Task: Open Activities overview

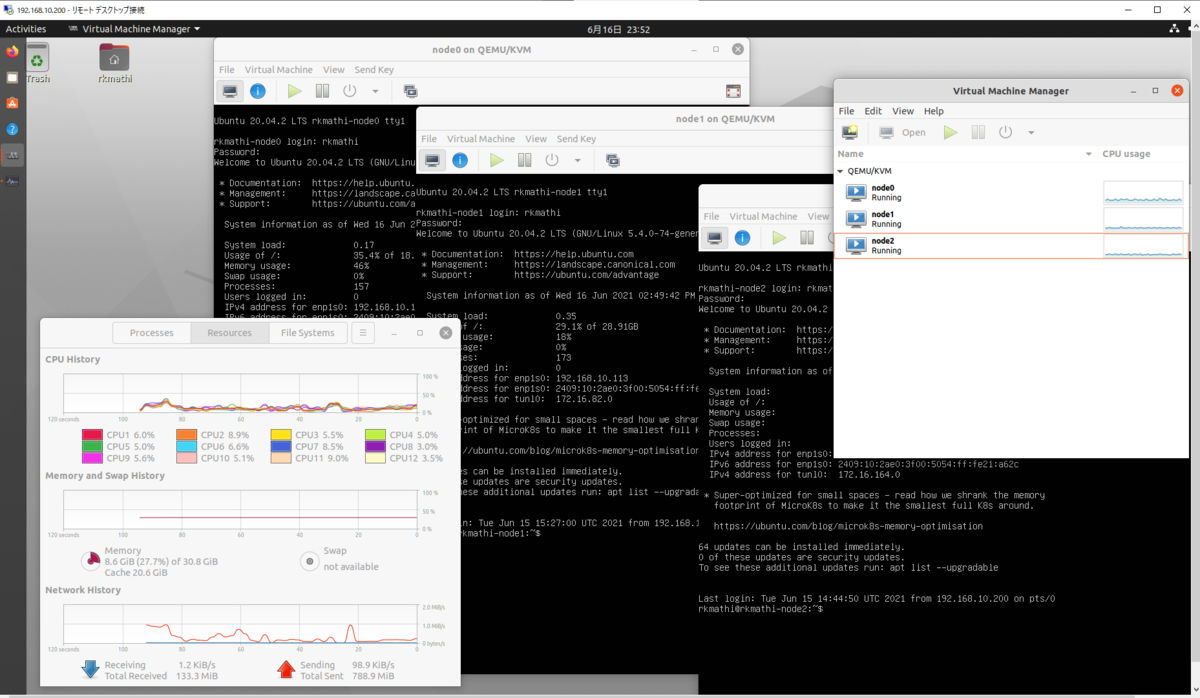Action: tap(26, 29)
